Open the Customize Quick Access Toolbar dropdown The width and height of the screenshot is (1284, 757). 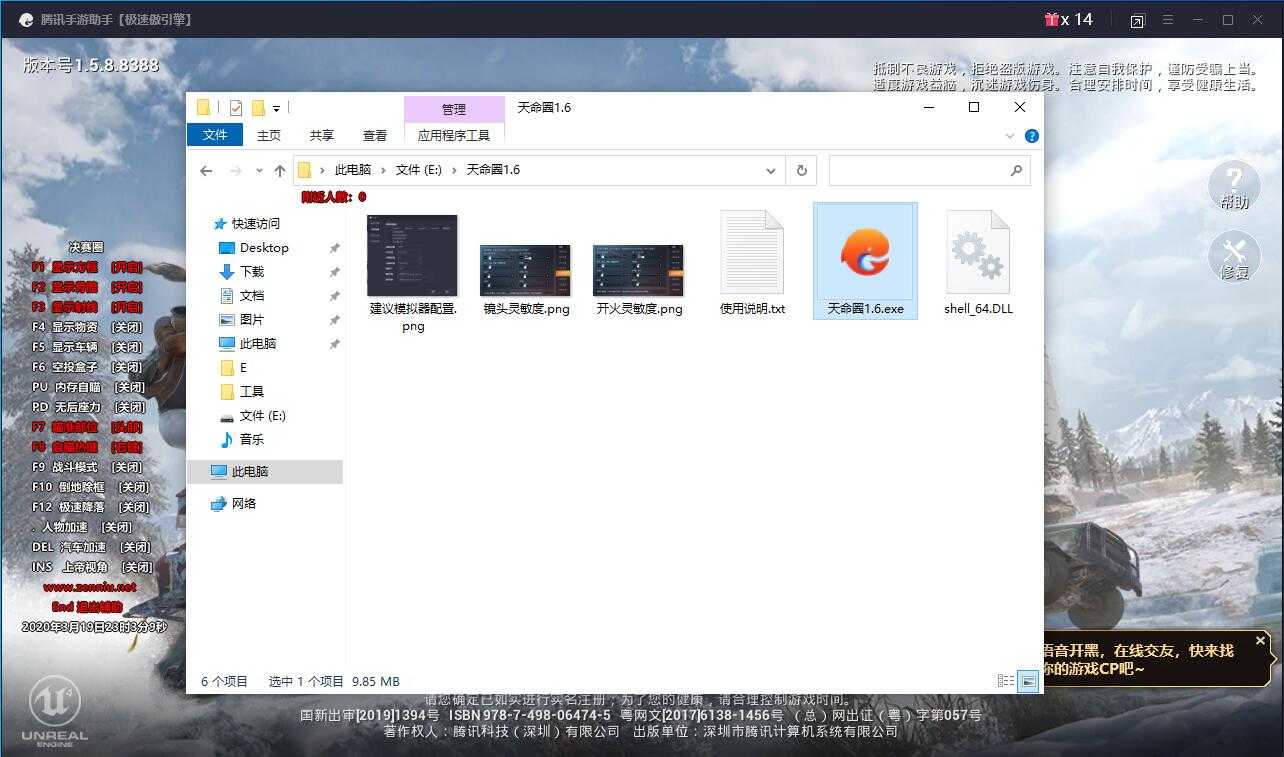276,108
